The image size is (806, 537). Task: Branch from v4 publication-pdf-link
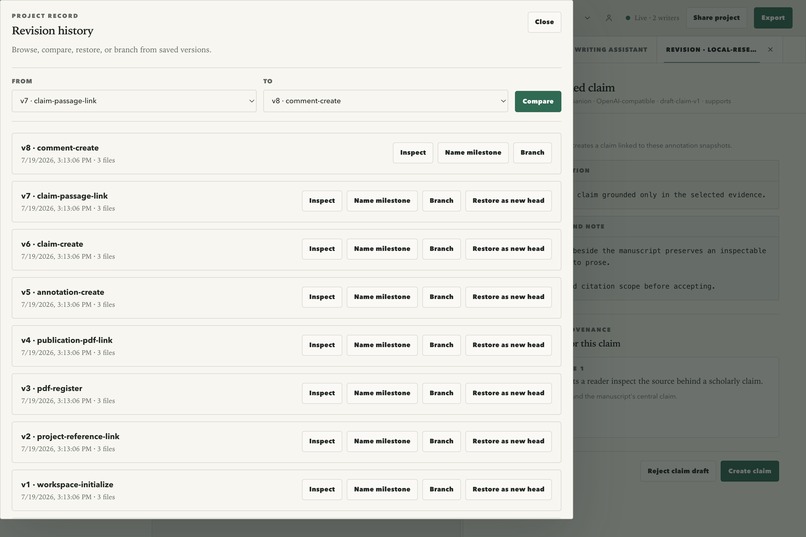[x=441, y=345]
